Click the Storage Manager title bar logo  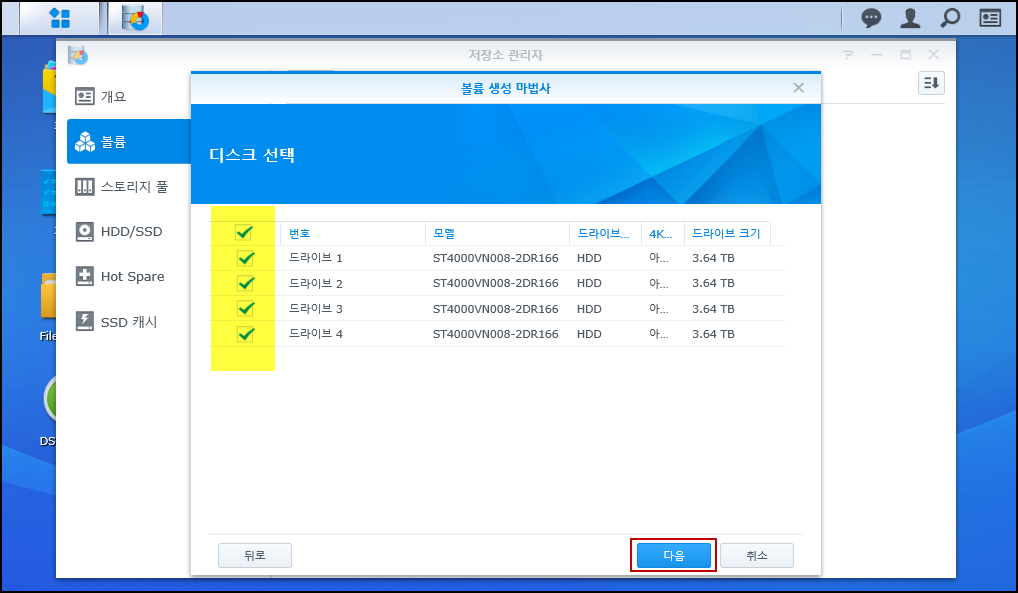pos(77,56)
